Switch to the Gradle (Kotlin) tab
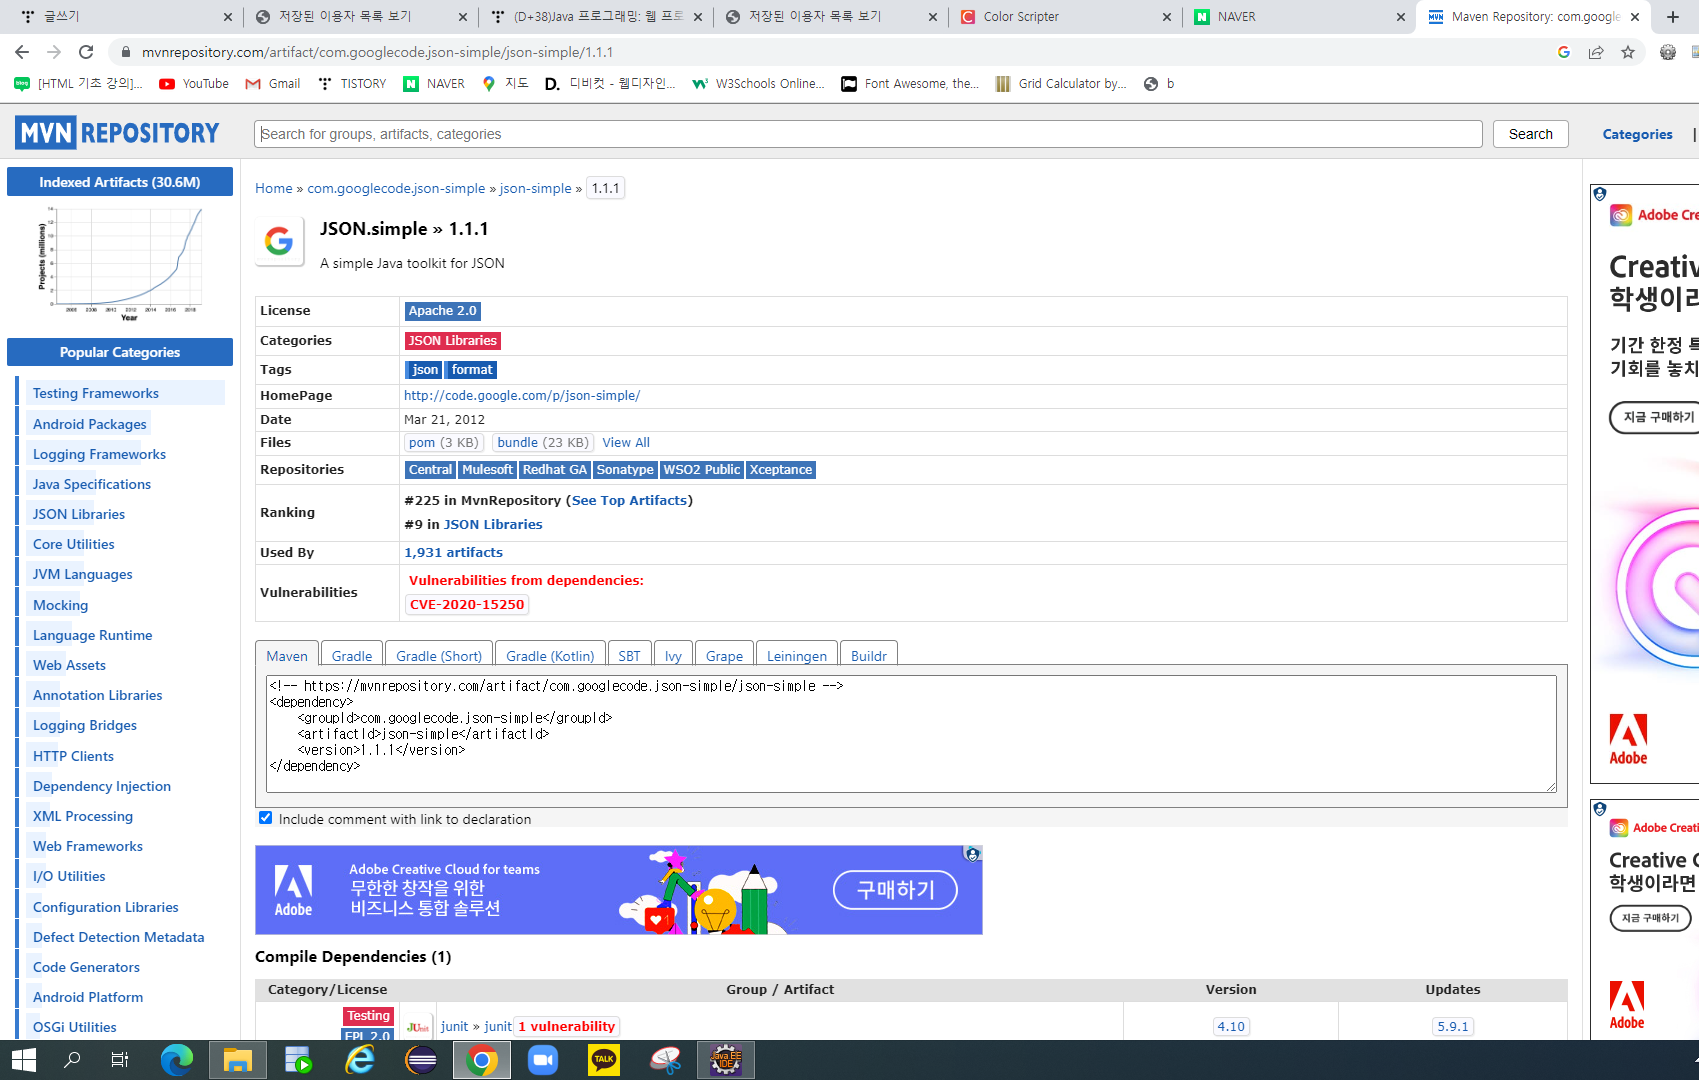This screenshot has height=1080, width=1699. (x=550, y=655)
